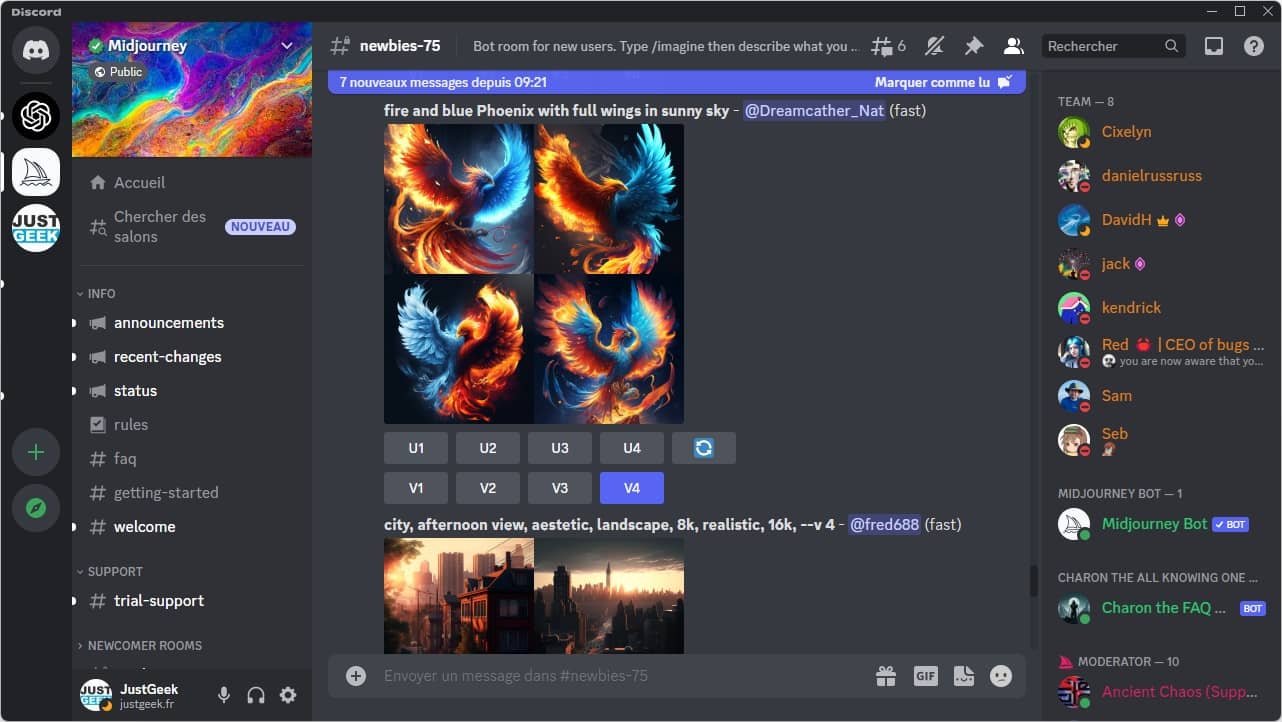Open the gift Nitro icon

click(x=886, y=676)
